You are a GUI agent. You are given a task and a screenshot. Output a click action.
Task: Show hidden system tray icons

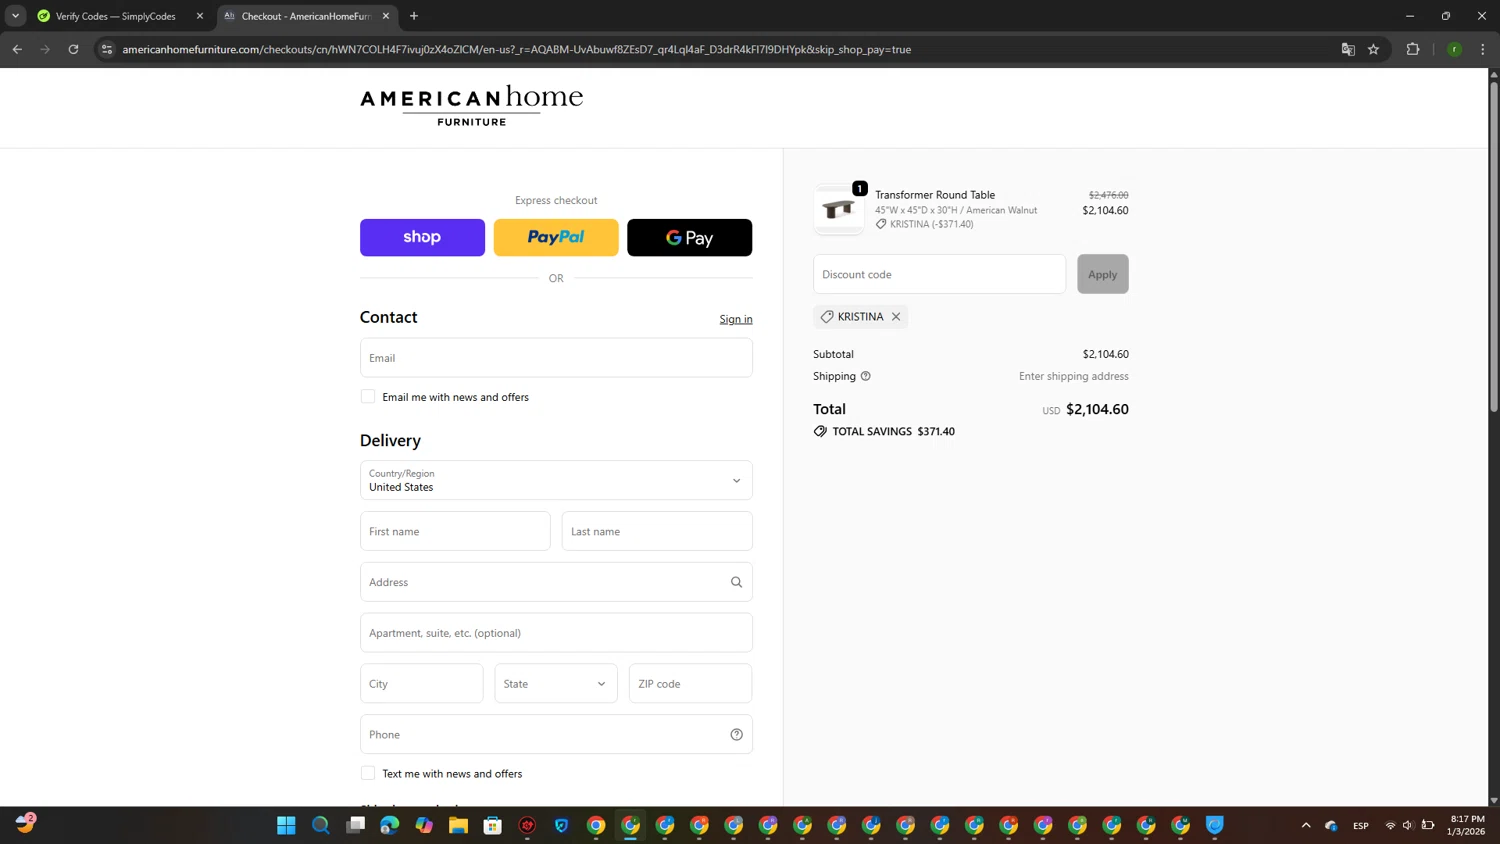1306,825
